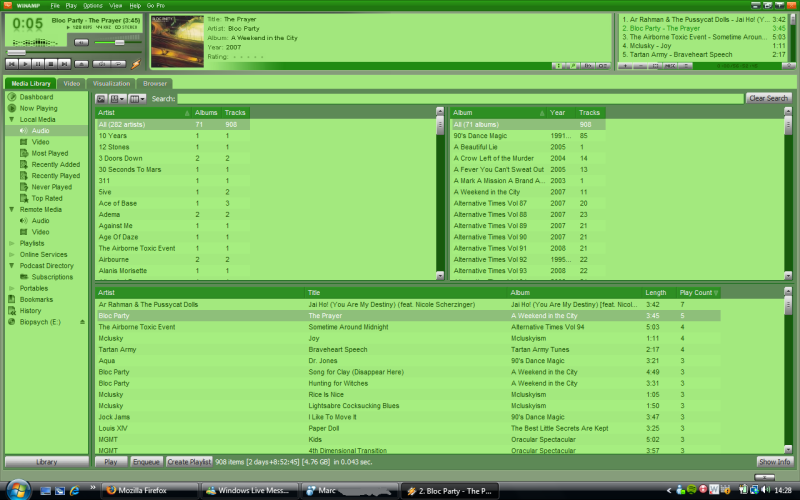Click the track rating dots
This screenshot has width=800, height=500.
(x=248, y=57)
